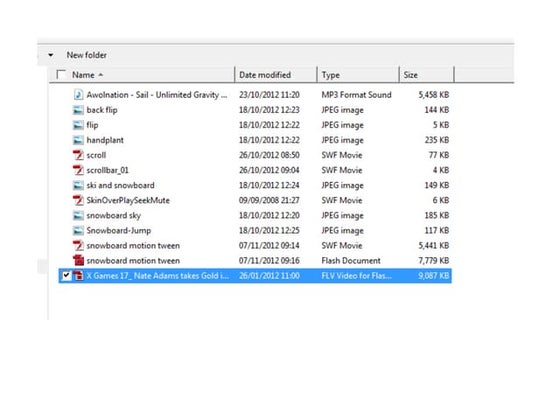Select the file named 'scrollbar_01'
This screenshot has height=420, width=560.
[108, 170]
